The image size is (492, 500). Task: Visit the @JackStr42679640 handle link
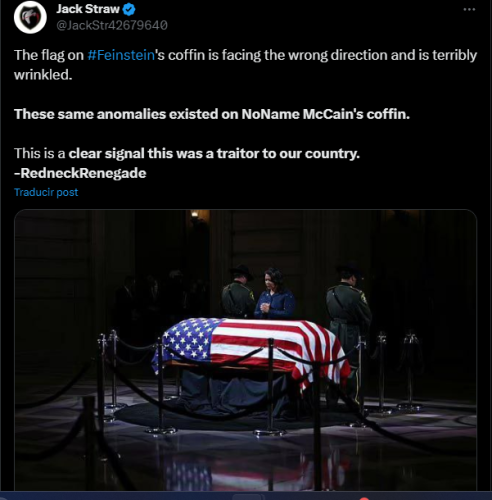112,25
